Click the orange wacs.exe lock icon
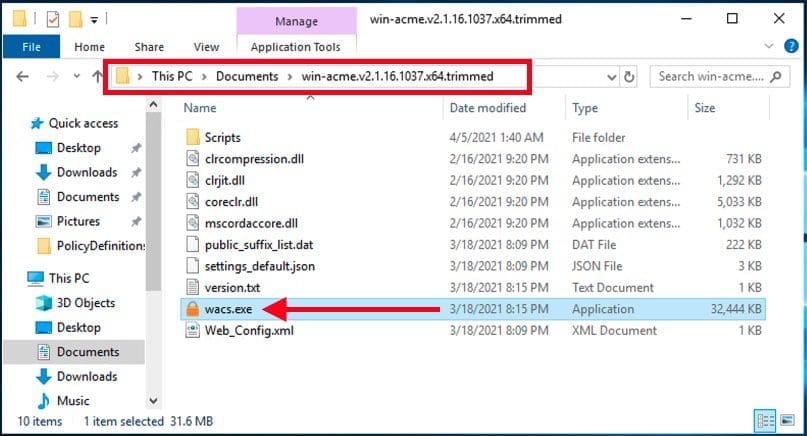 click(193, 309)
